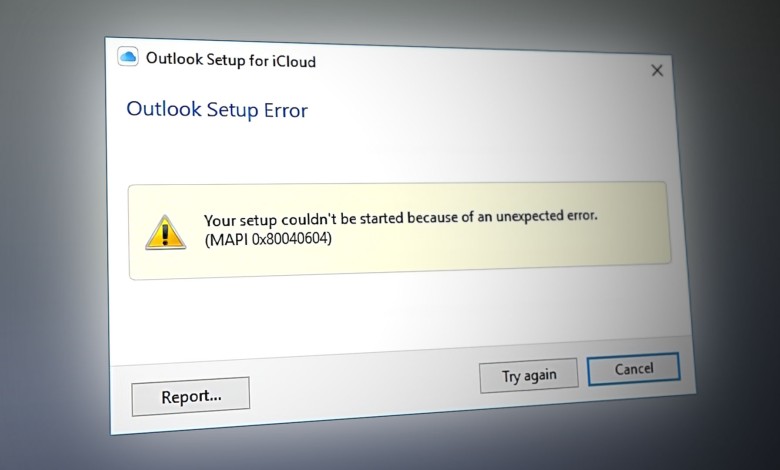Click gray footer space between Report and Try again

click(360, 385)
